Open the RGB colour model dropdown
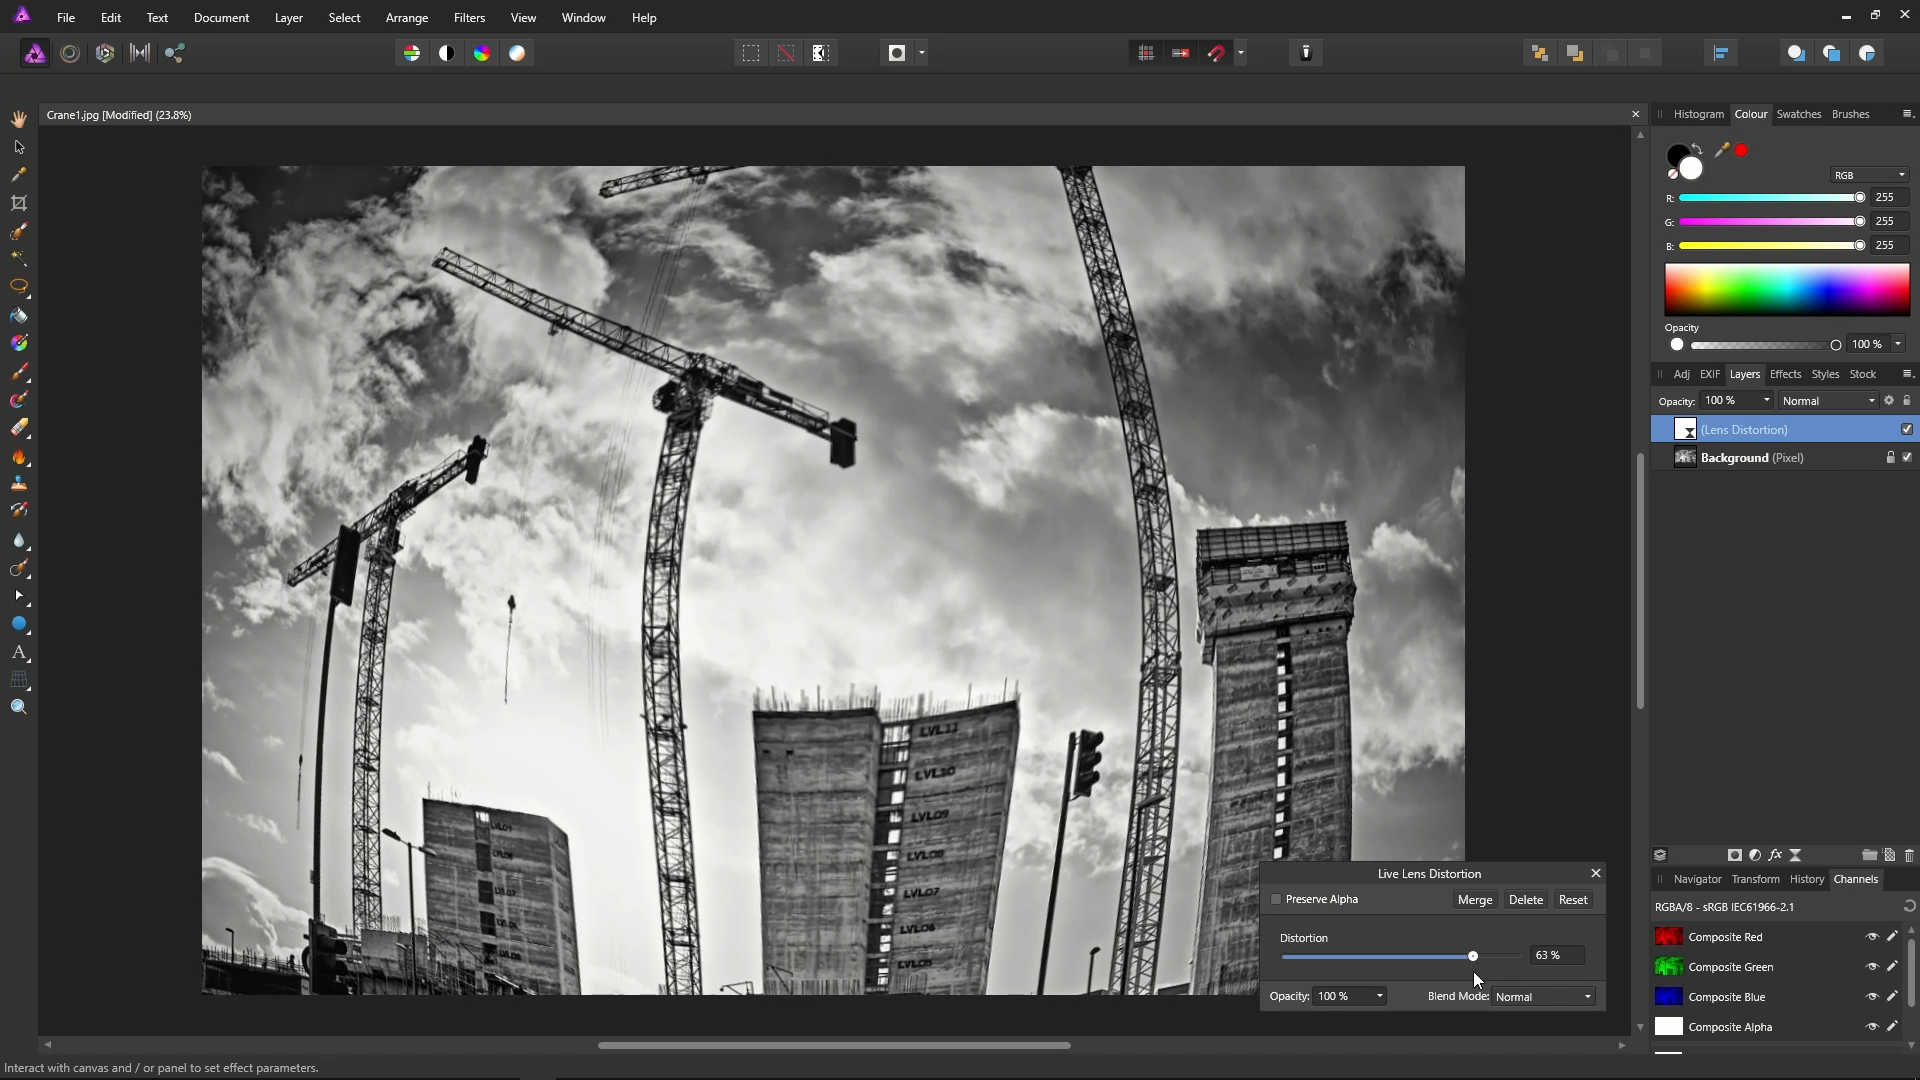 point(1869,175)
